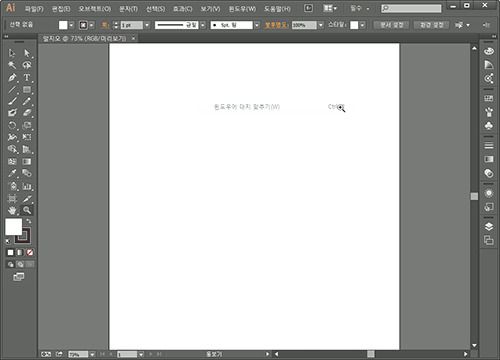500x360 pixels.
Task: Open fill color dropdown in control bar
Action: pos(71,25)
